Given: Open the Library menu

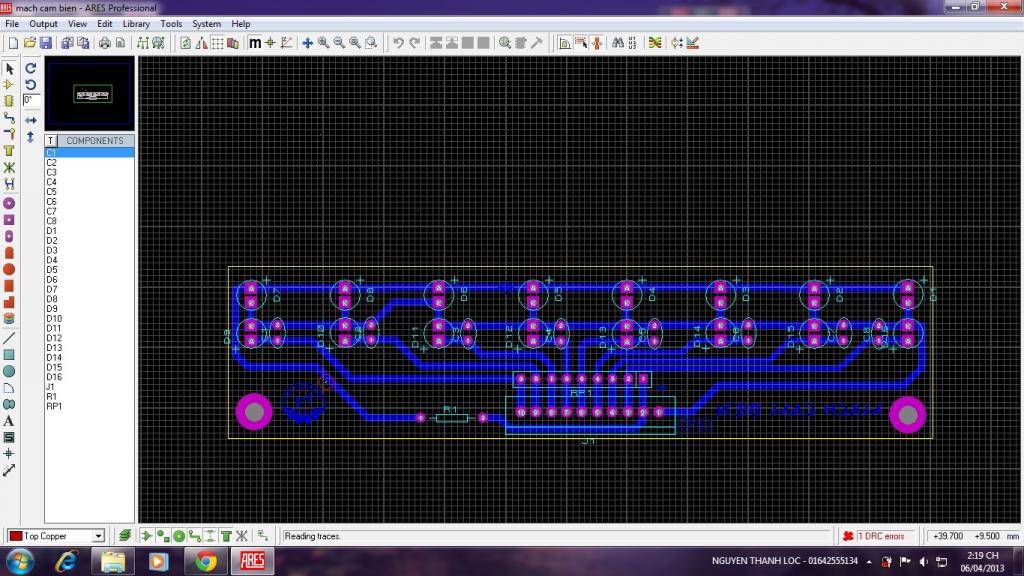Looking at the screenshot, I should point(136,23).
